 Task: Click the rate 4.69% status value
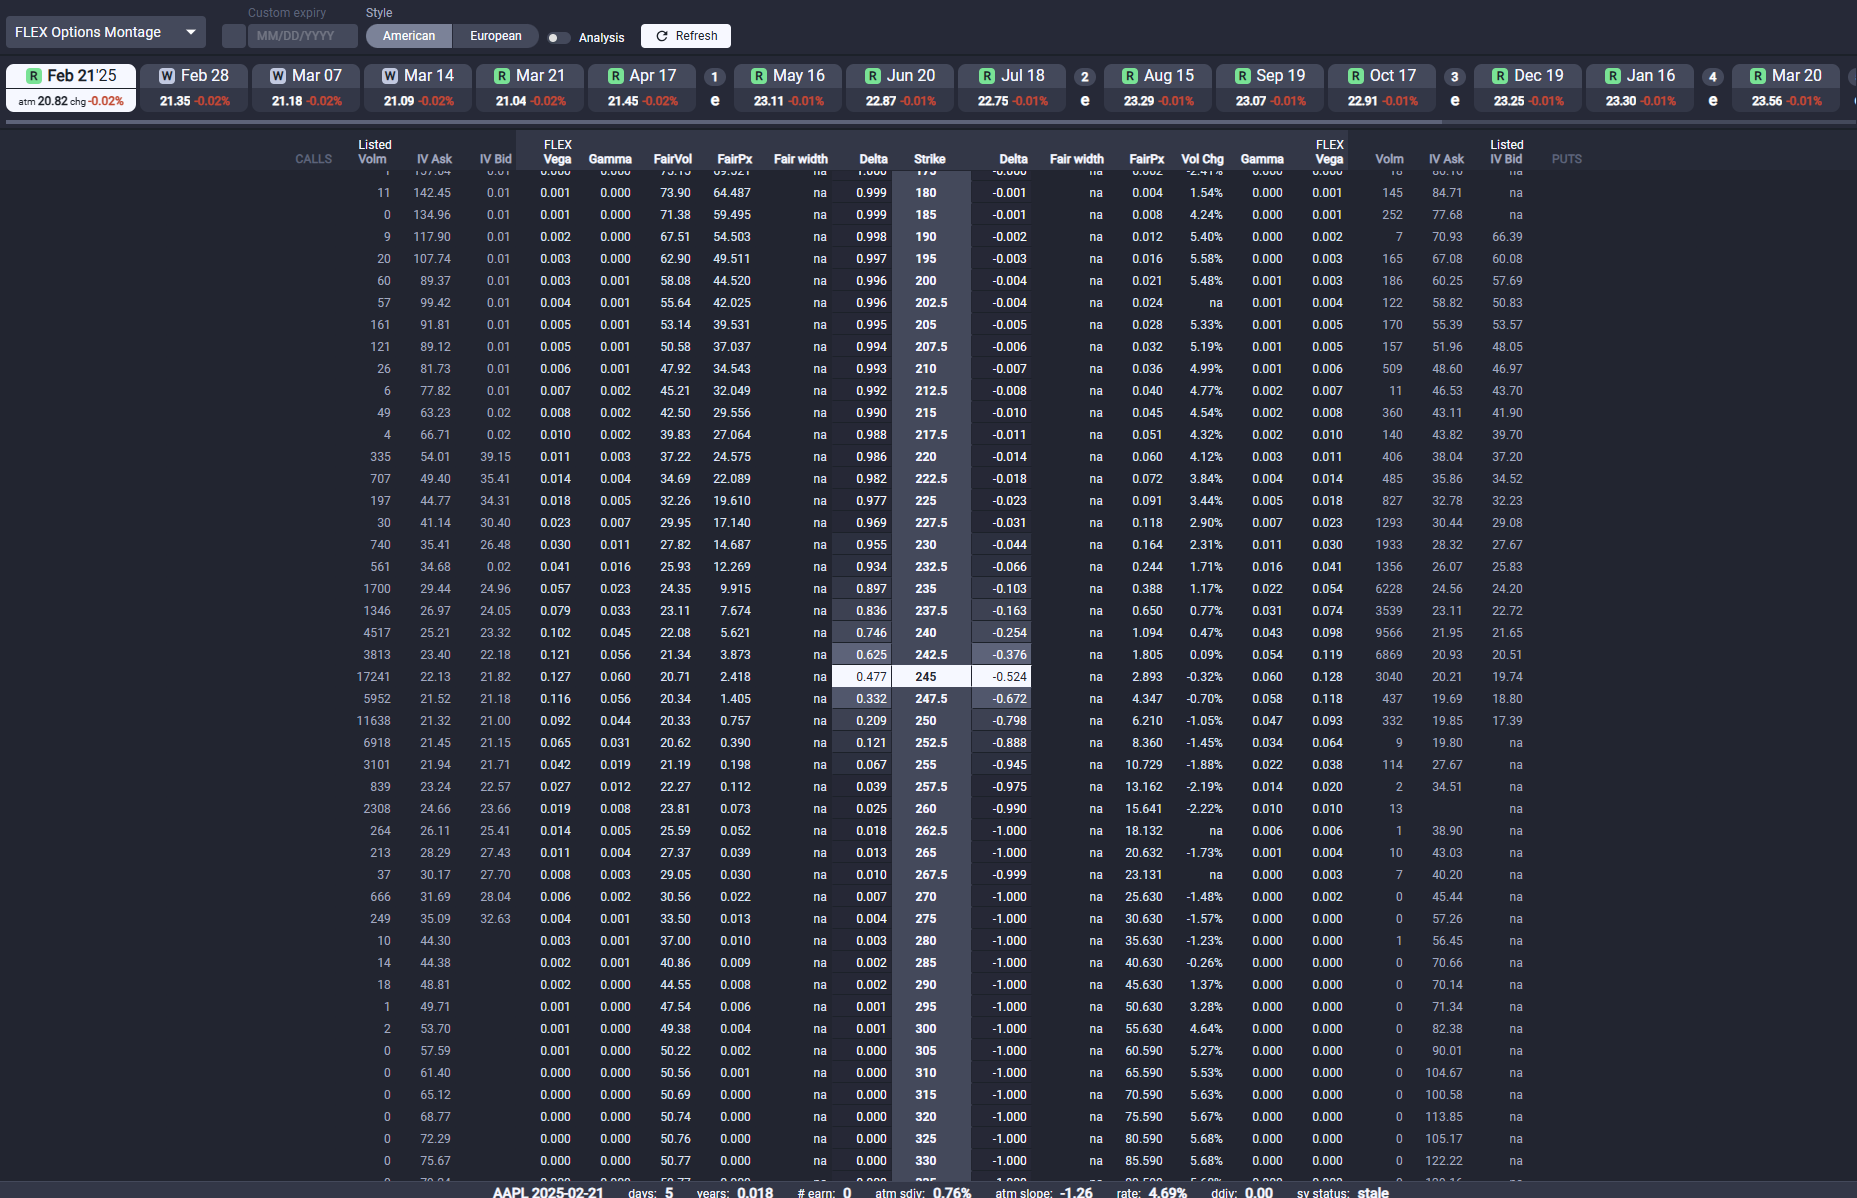1152,1192
